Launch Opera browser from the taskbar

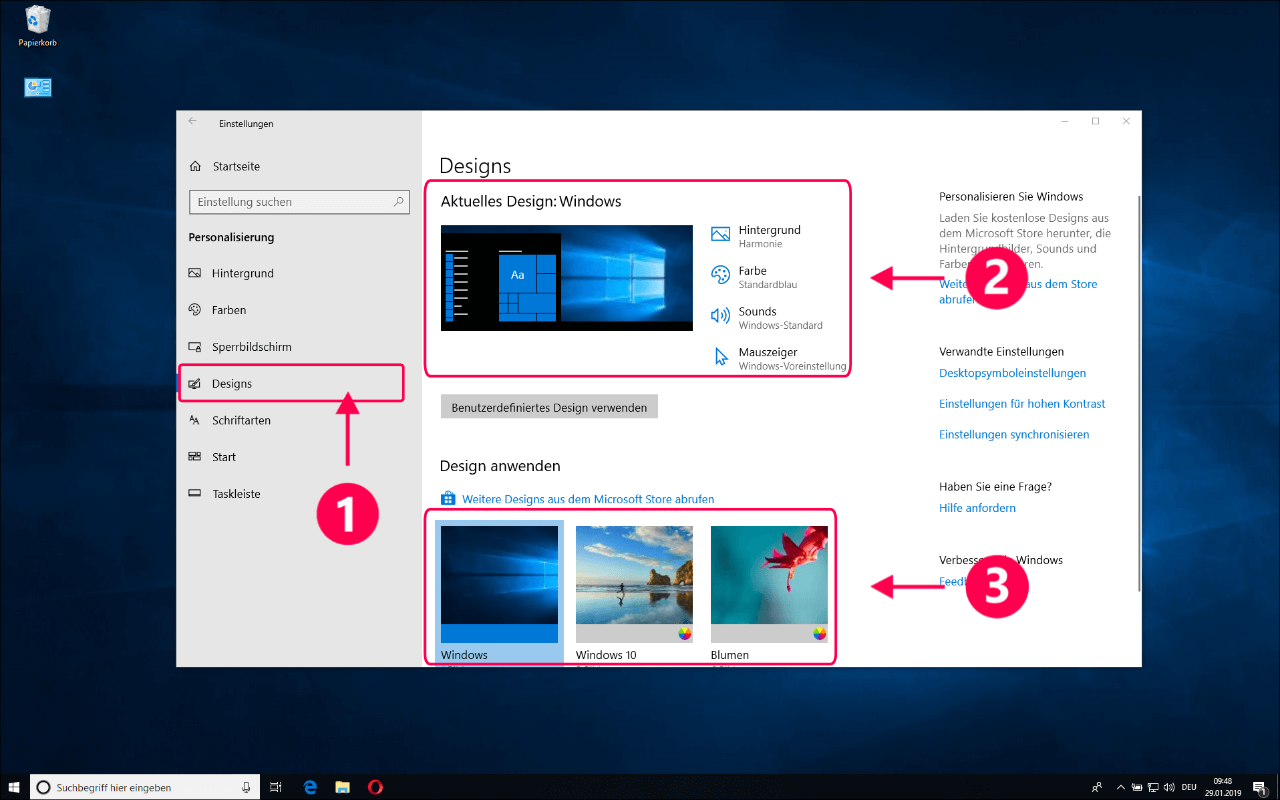pyautogui.click(x=375, y=787)
